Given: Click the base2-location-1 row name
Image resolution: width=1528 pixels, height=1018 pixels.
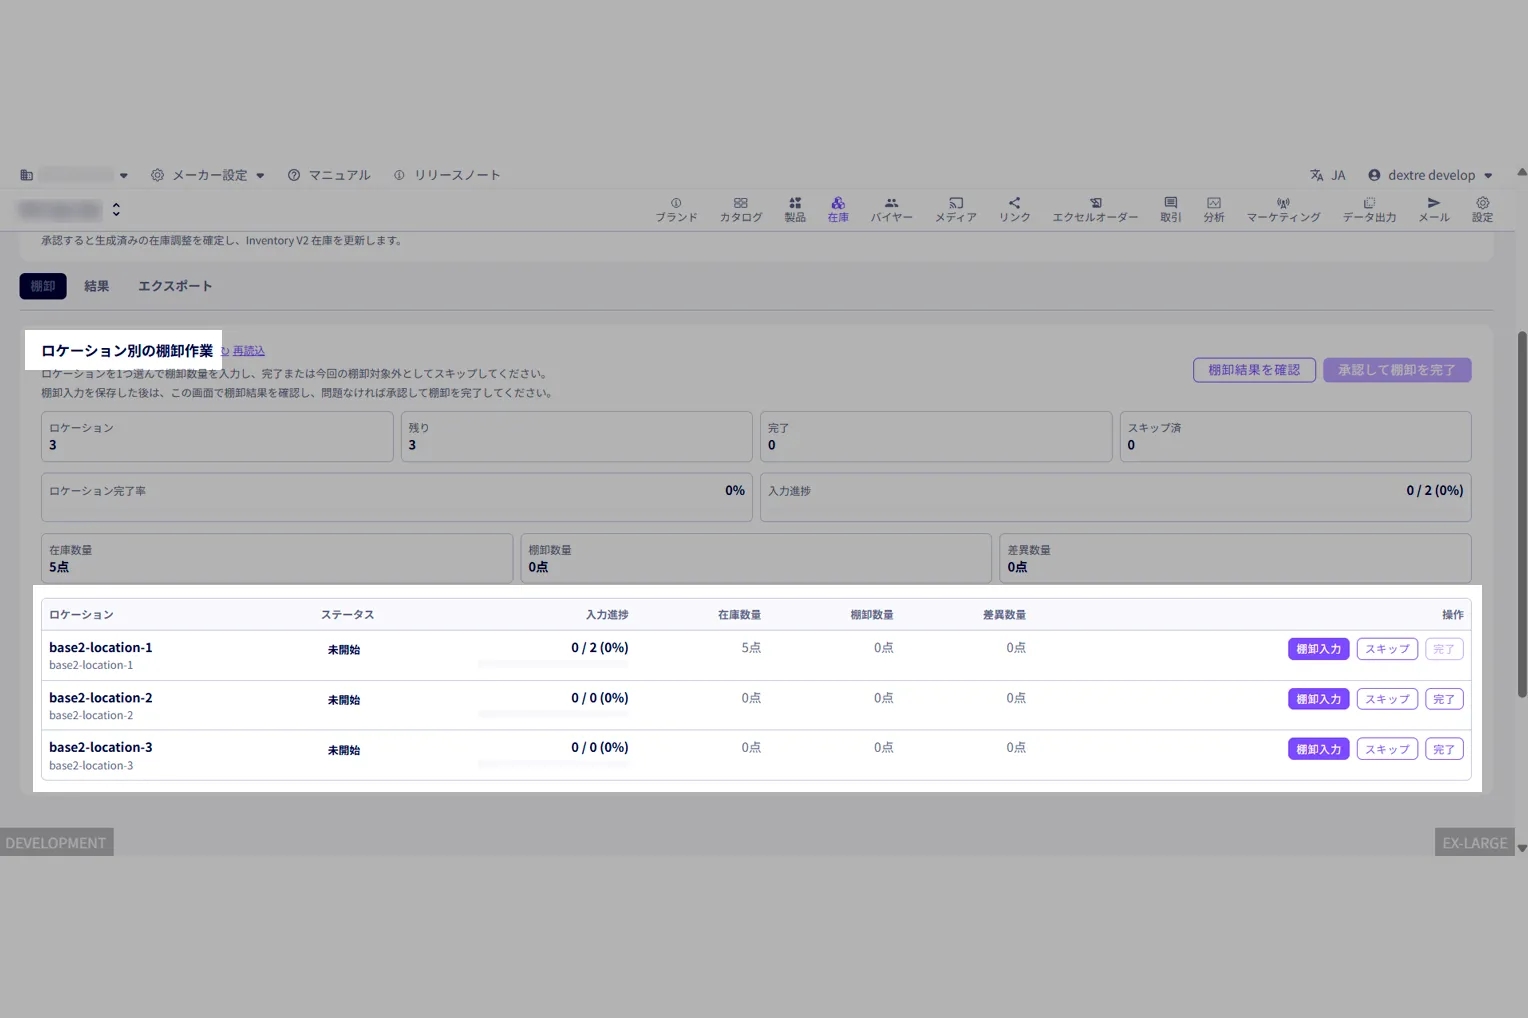Looking at the screenshot, I should [101, 648].
